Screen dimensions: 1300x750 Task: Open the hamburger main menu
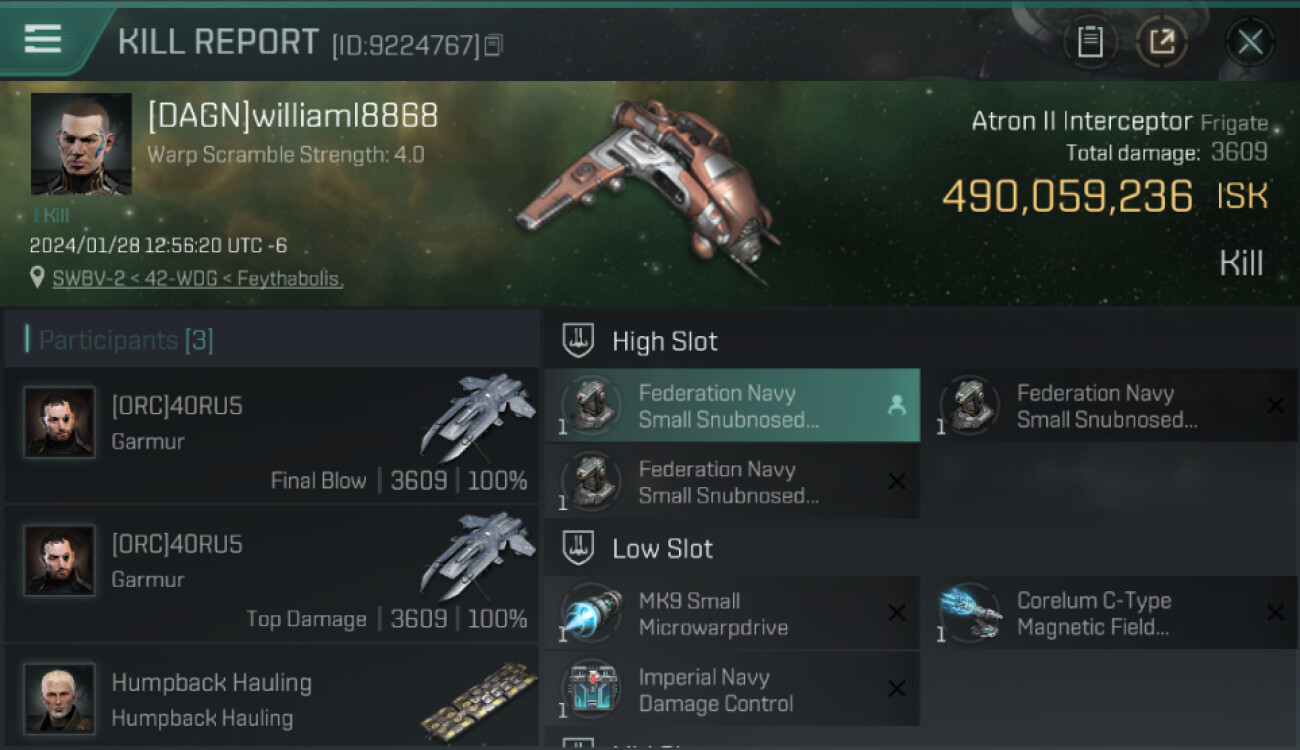[x=43, y=39]
